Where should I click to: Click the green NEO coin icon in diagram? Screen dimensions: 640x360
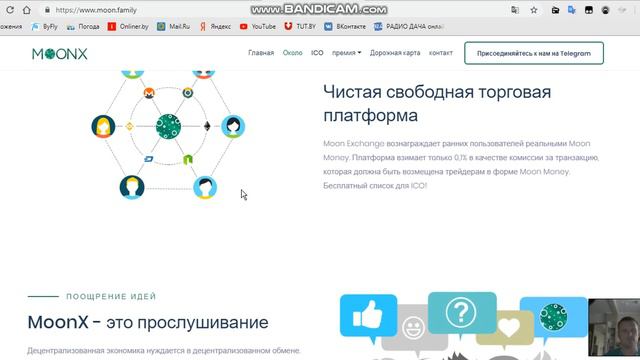tap(188, 160)
